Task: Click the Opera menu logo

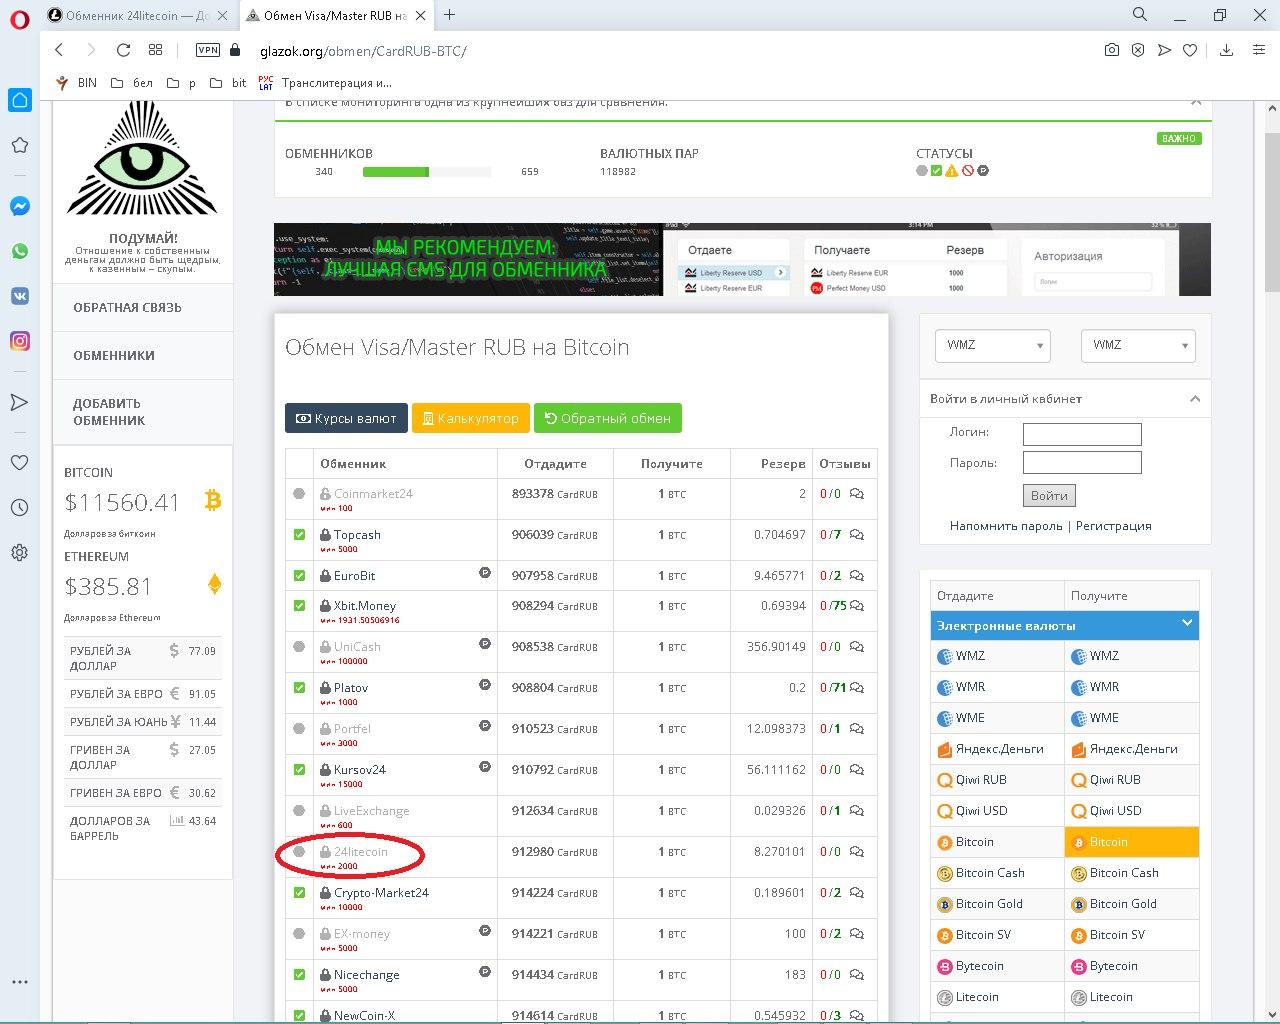Action: (x=19, y=20)
